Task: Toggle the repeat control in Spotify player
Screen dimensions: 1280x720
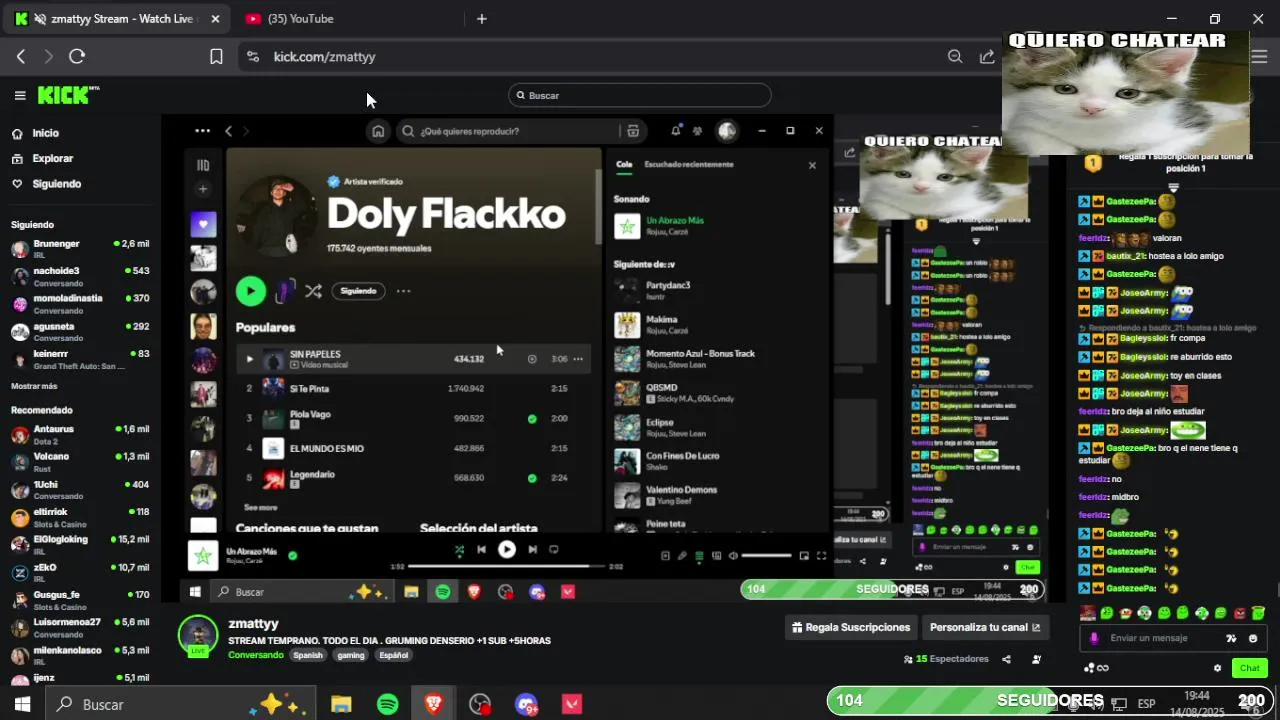Action: point(554,549)
